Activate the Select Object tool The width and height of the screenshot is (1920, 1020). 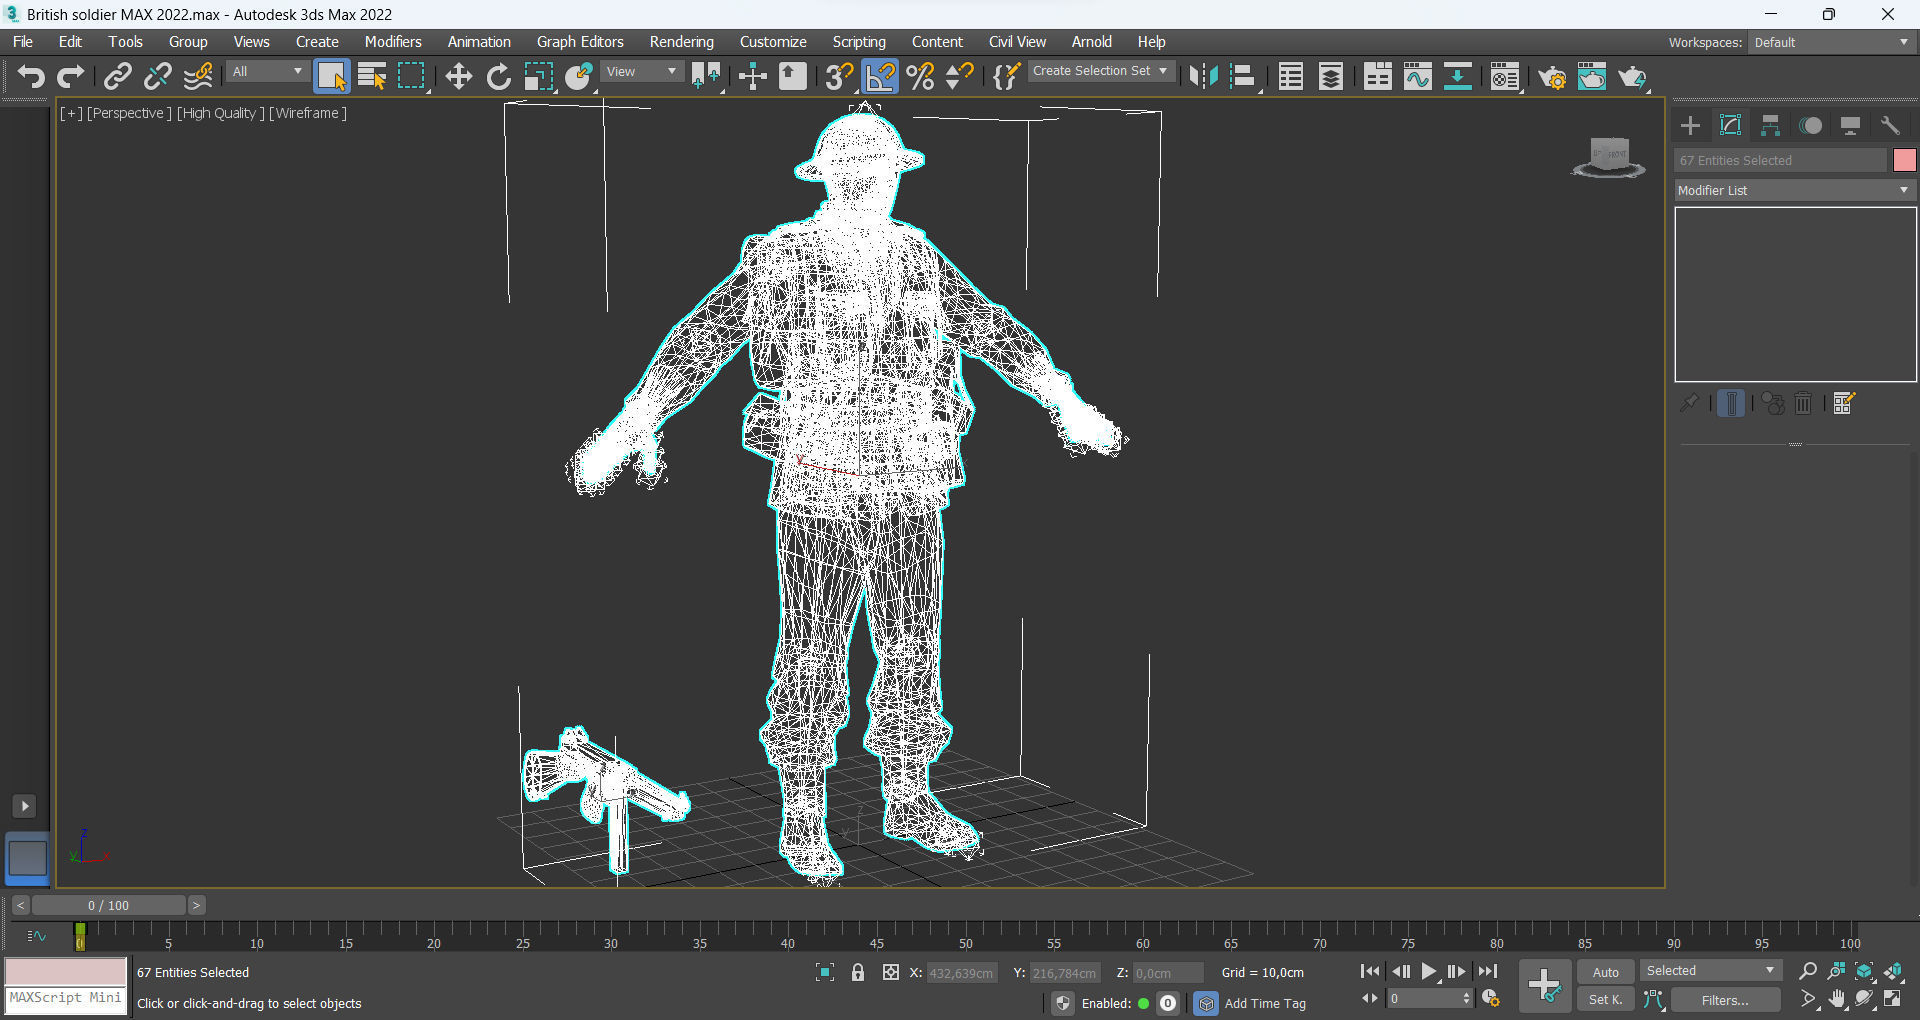click(332, 77)
